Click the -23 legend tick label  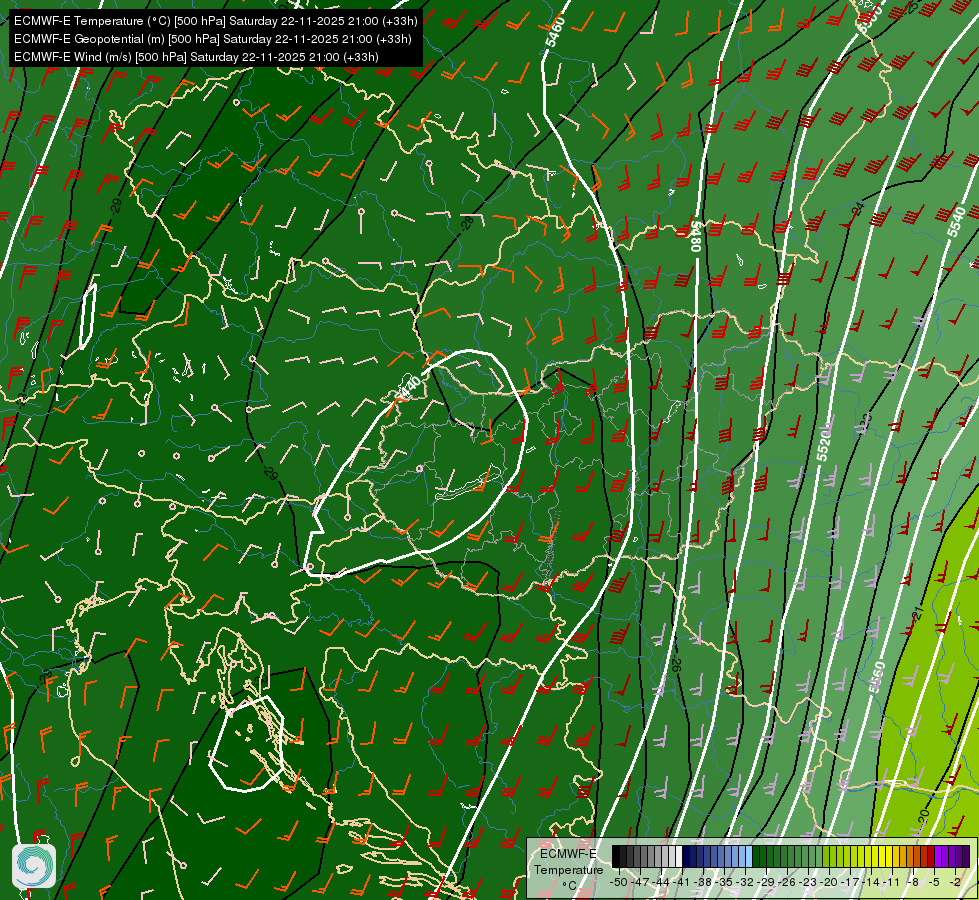(809, 883)
